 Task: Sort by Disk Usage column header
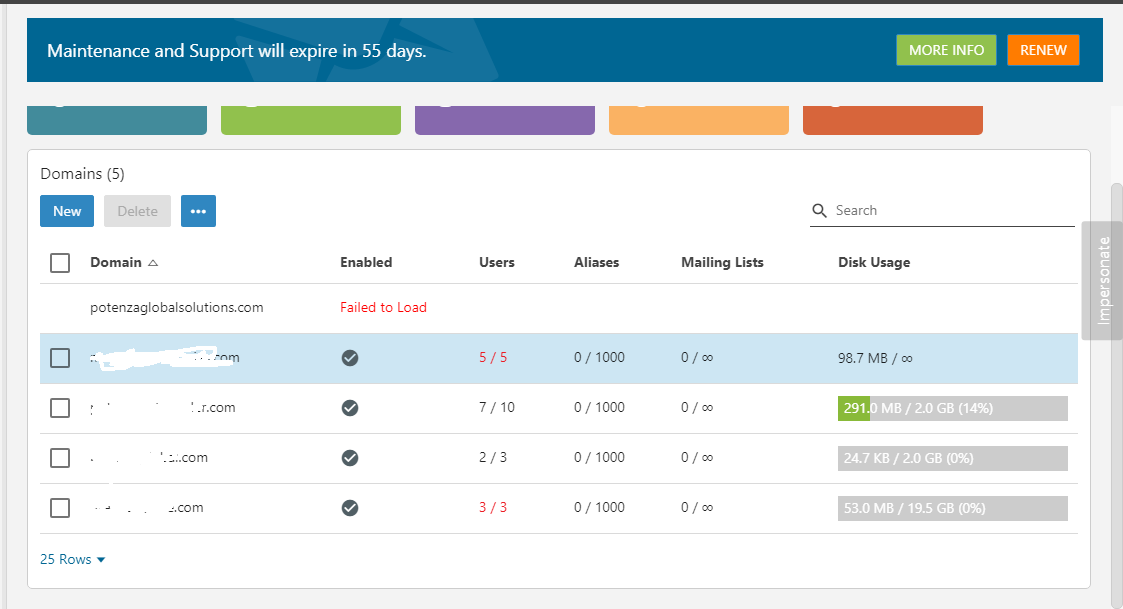[873, 263]
